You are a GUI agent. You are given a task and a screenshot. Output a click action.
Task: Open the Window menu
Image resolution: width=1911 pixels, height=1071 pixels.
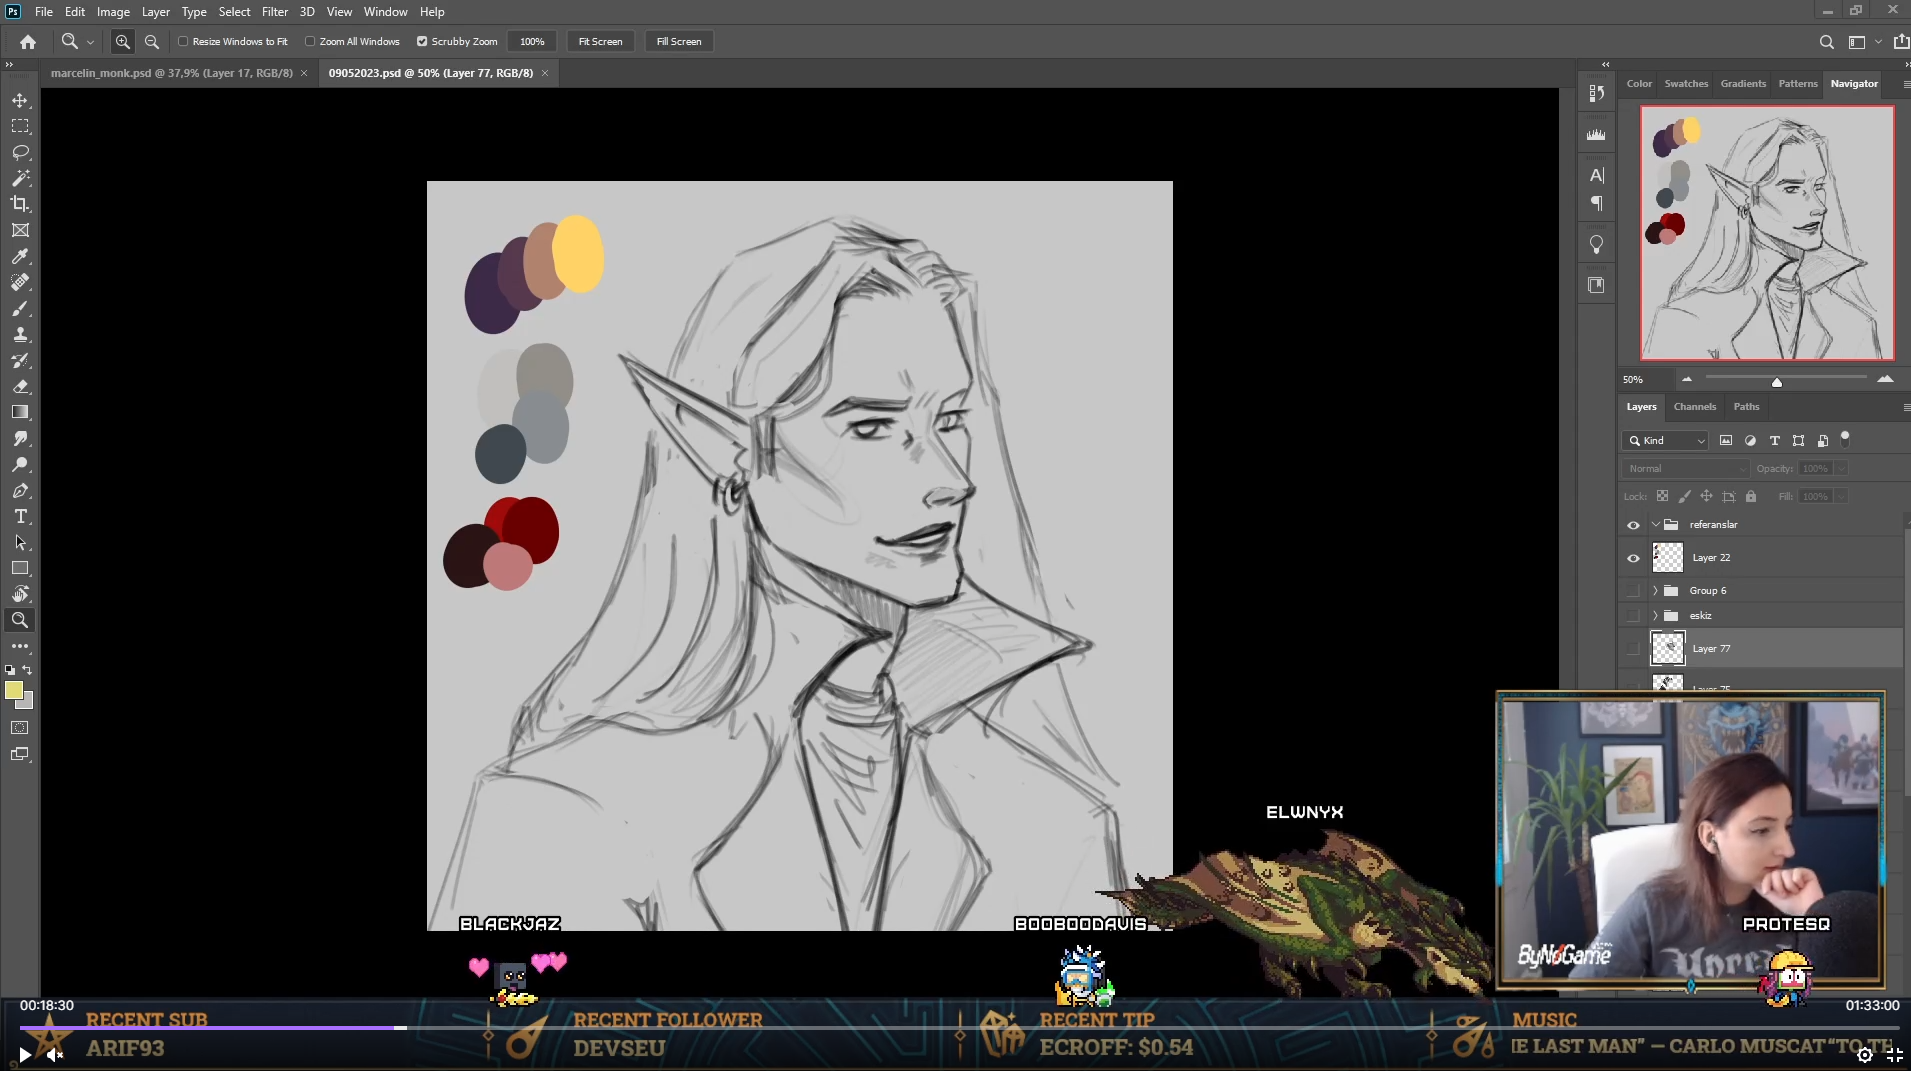(385, 12)
